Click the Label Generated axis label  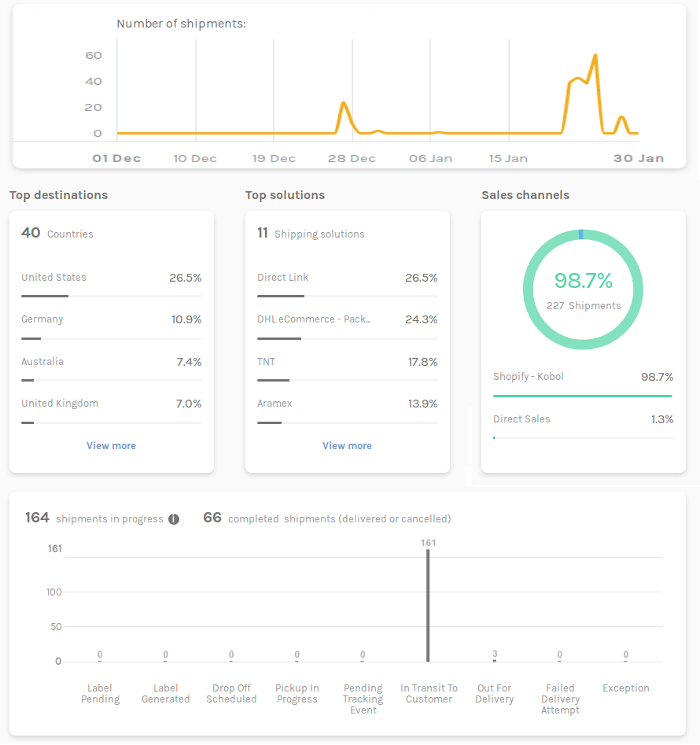(x=165, y=694)
